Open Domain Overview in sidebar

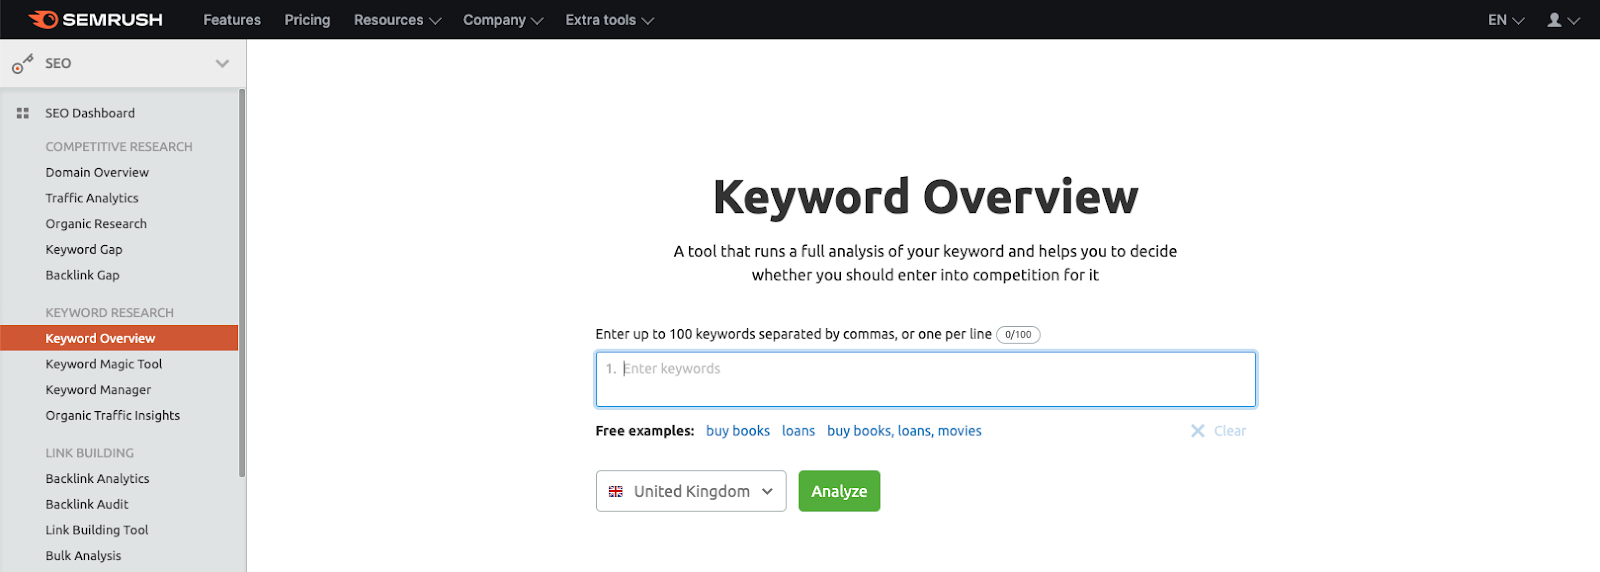tap(97, 172)
